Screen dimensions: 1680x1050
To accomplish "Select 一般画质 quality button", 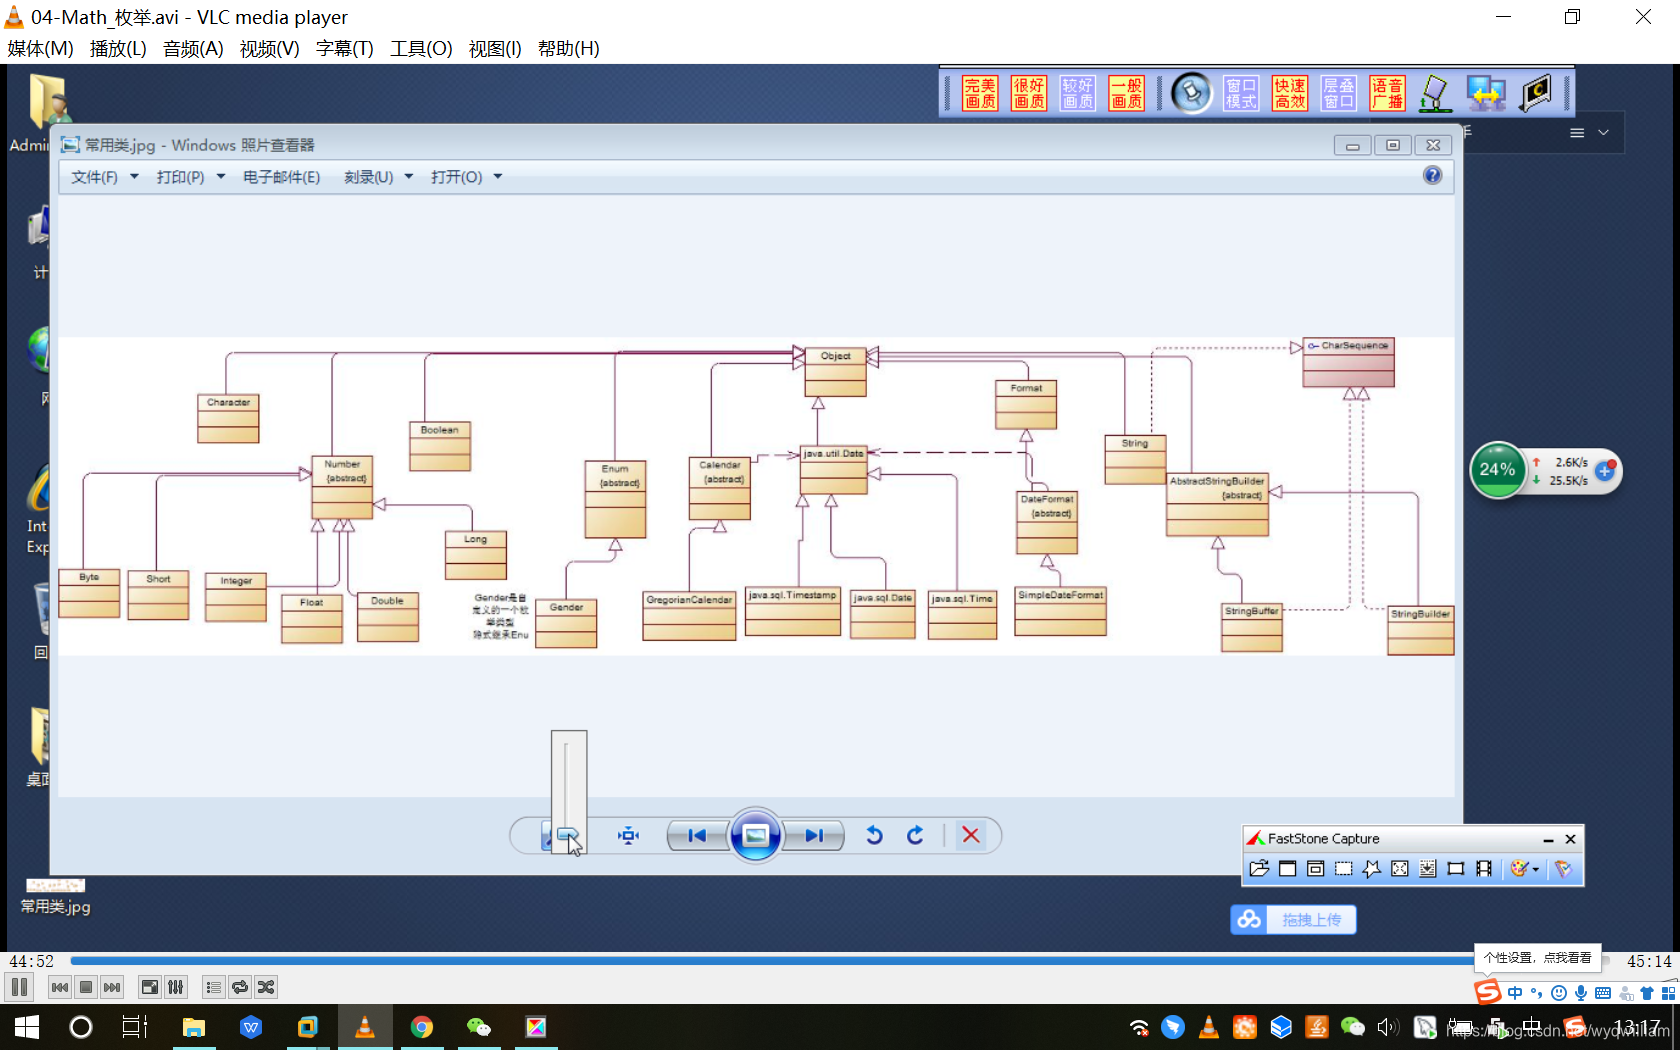I will [1126, 93].
